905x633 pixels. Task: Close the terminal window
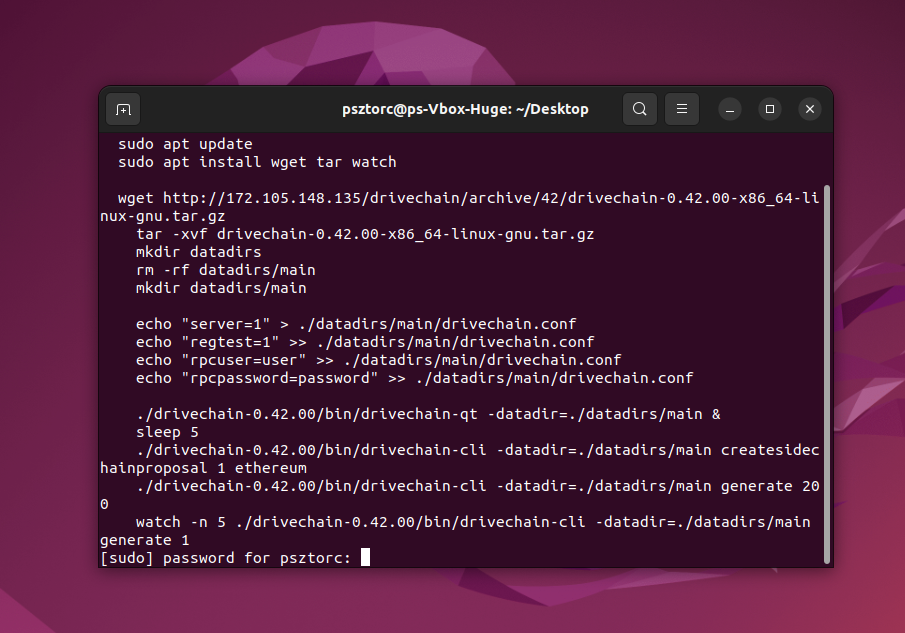(810, 109)
